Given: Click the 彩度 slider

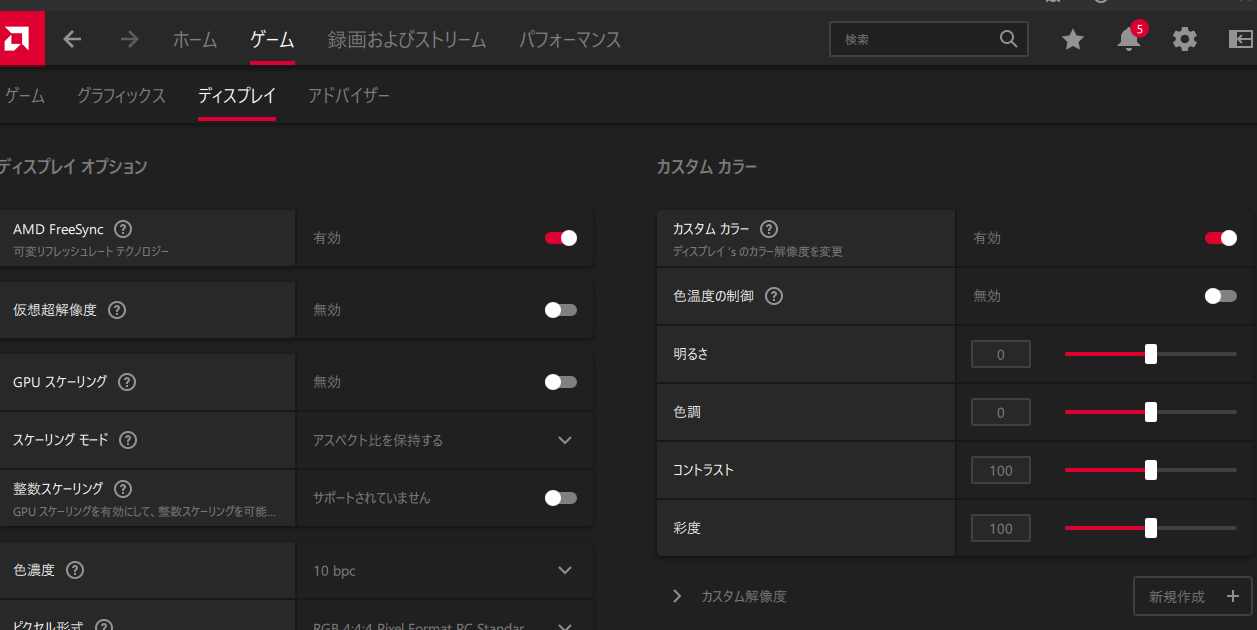Looking at the screenshot, I should 1151,528.
